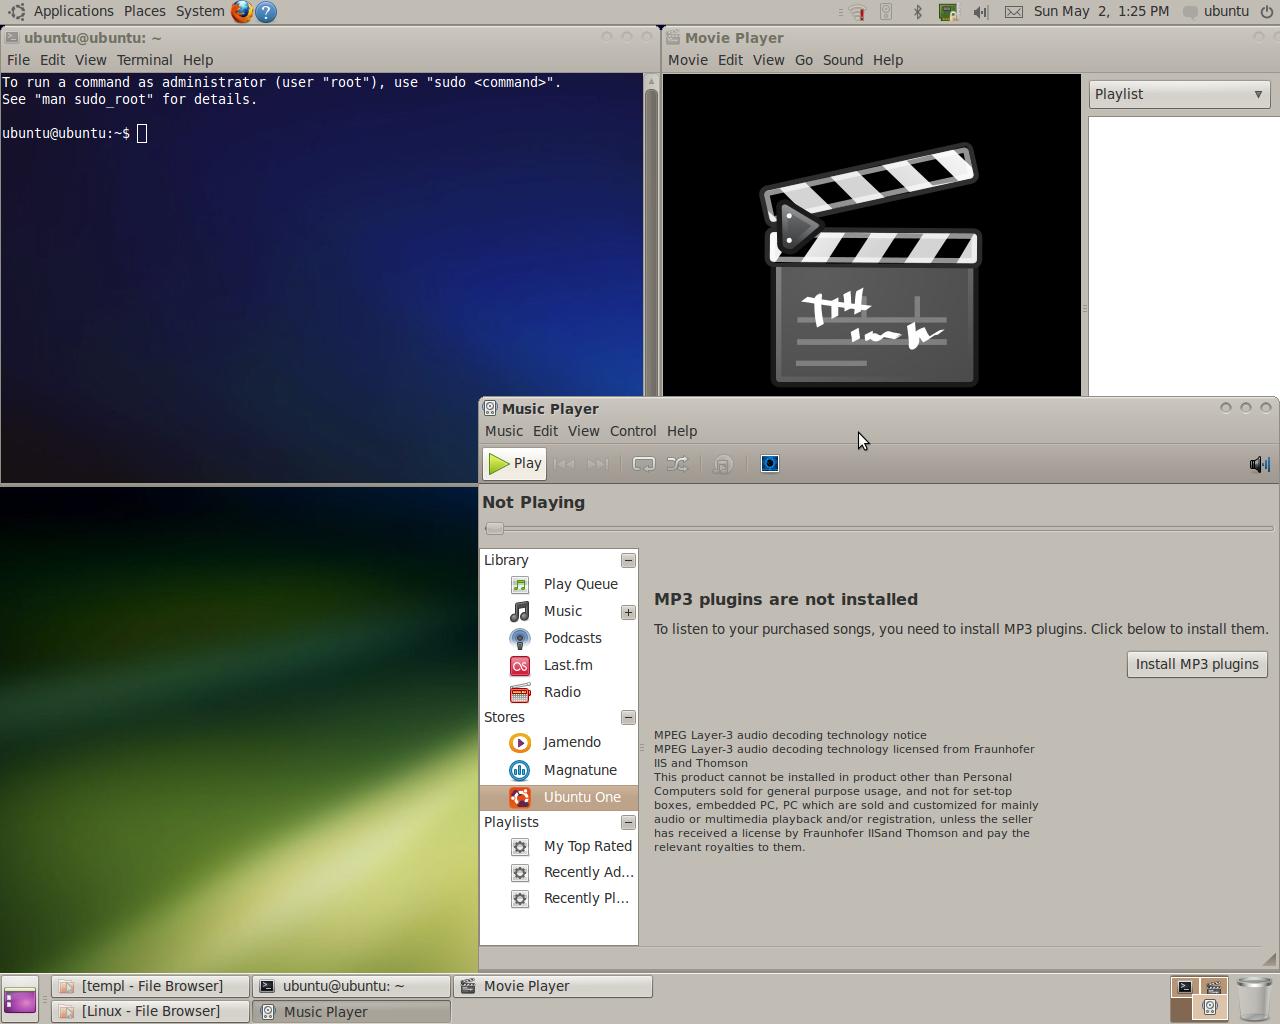Switch to templ File Browser in taskbar
The width and height of the screenshot is (1280, 1024).
[151, 986]
